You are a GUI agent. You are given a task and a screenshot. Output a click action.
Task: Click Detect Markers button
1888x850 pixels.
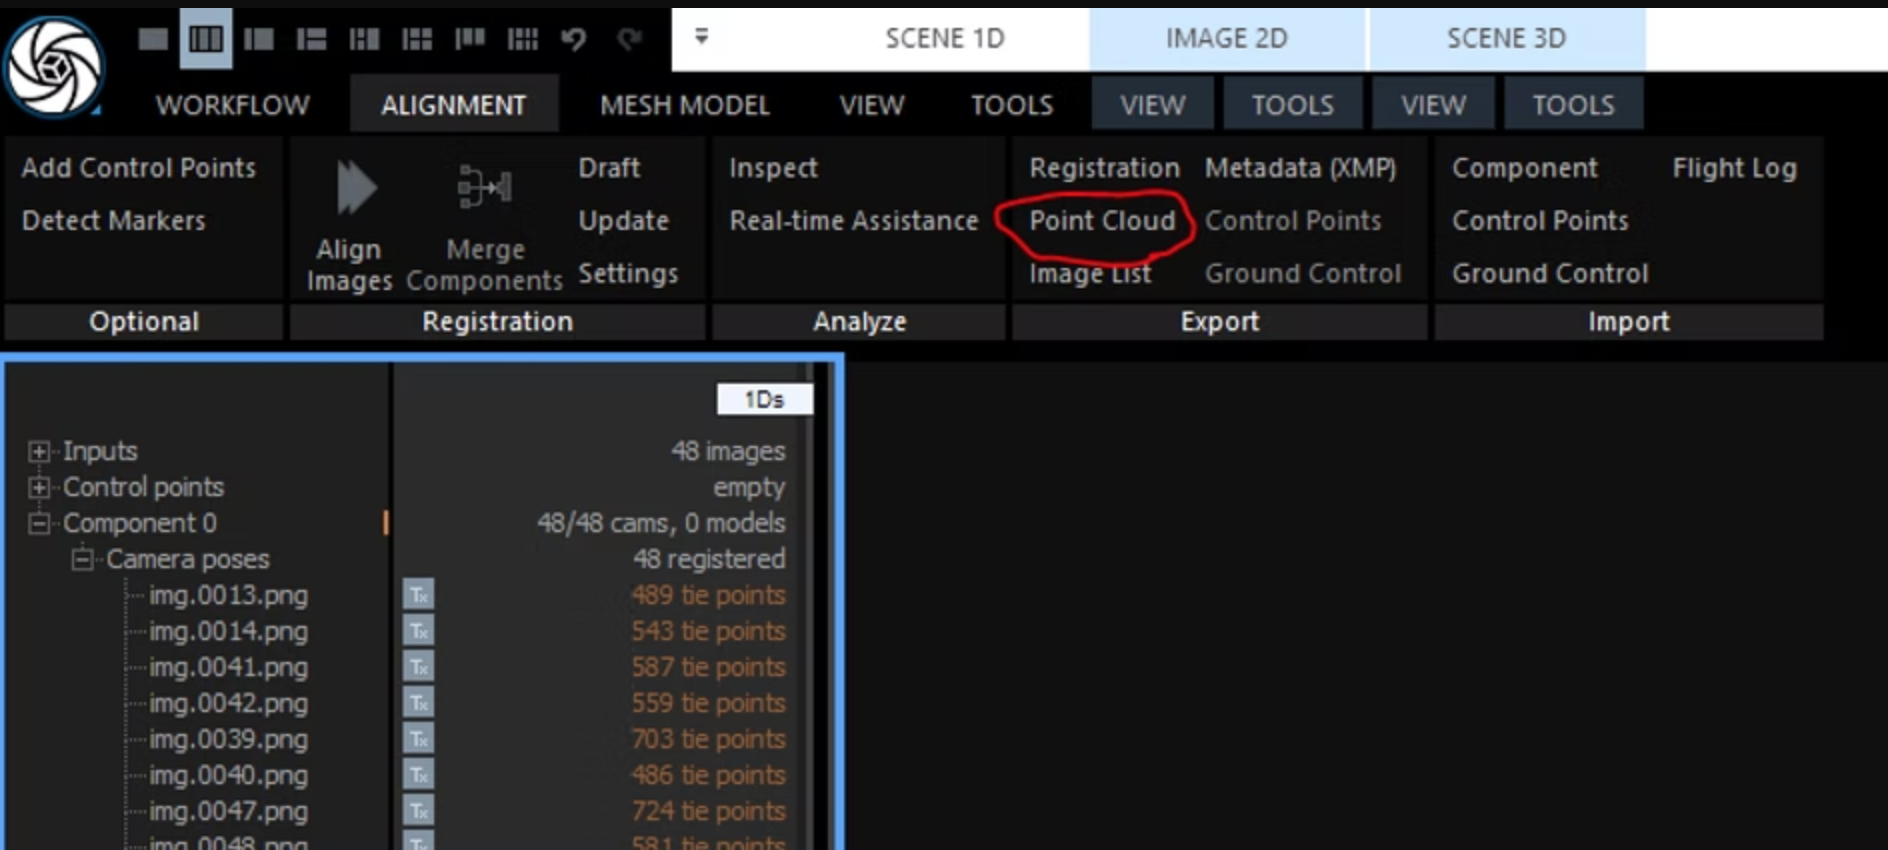tap(114, 221)
